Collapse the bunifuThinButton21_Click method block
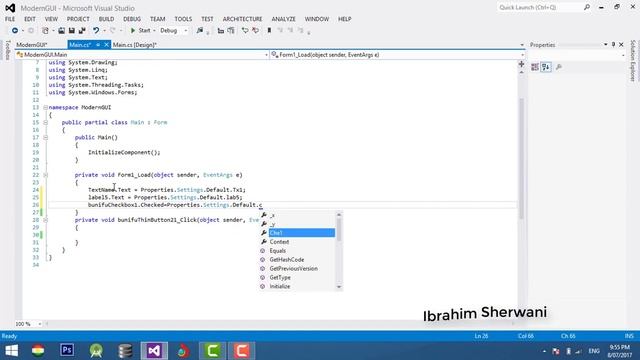This screenshot has height=360, width=640. coord(46,220)
